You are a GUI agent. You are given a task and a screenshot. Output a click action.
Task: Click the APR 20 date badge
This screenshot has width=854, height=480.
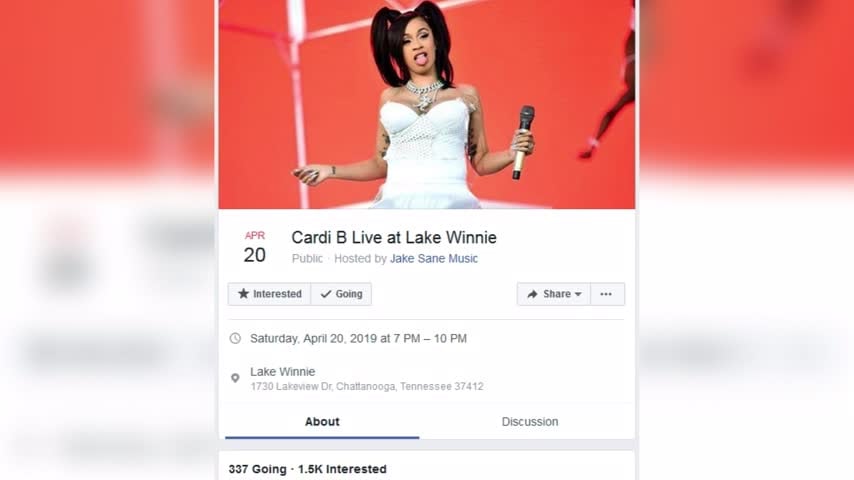click(255, 247)
